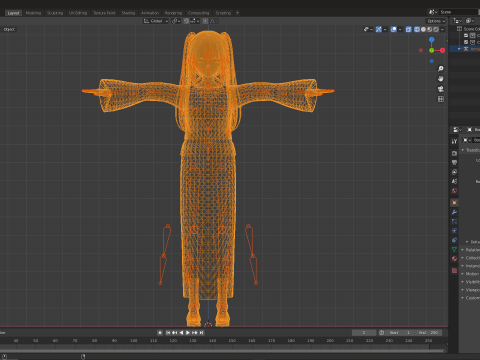The image size is (480, 360).
Task: Toggle X-ray mode in viewport header
Action: (x=408, y=29)
